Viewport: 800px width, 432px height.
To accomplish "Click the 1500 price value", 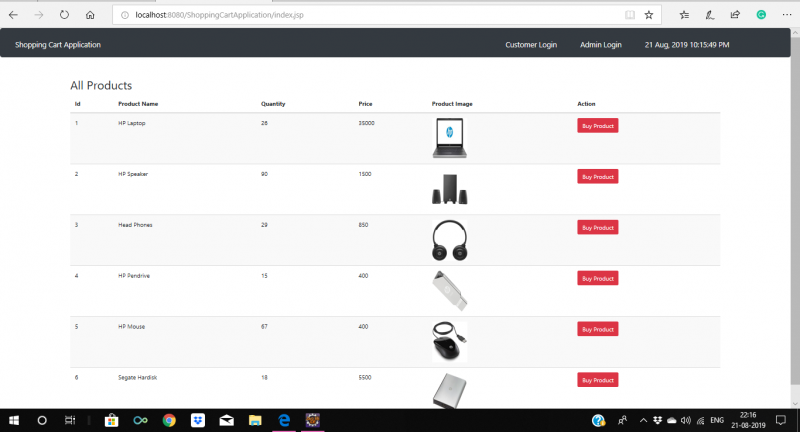I will click(365, 174).
